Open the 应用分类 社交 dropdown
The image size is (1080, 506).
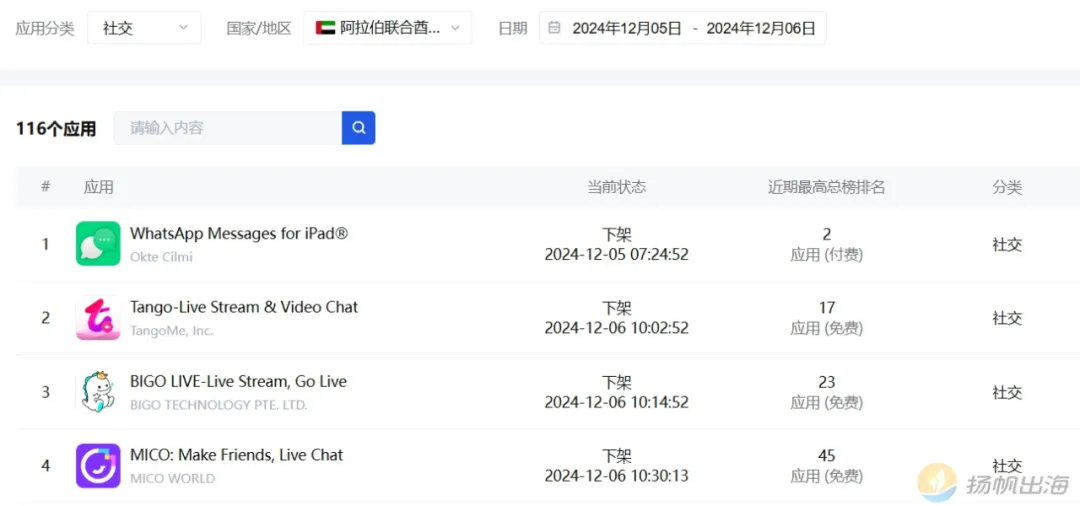coord(144,28)
